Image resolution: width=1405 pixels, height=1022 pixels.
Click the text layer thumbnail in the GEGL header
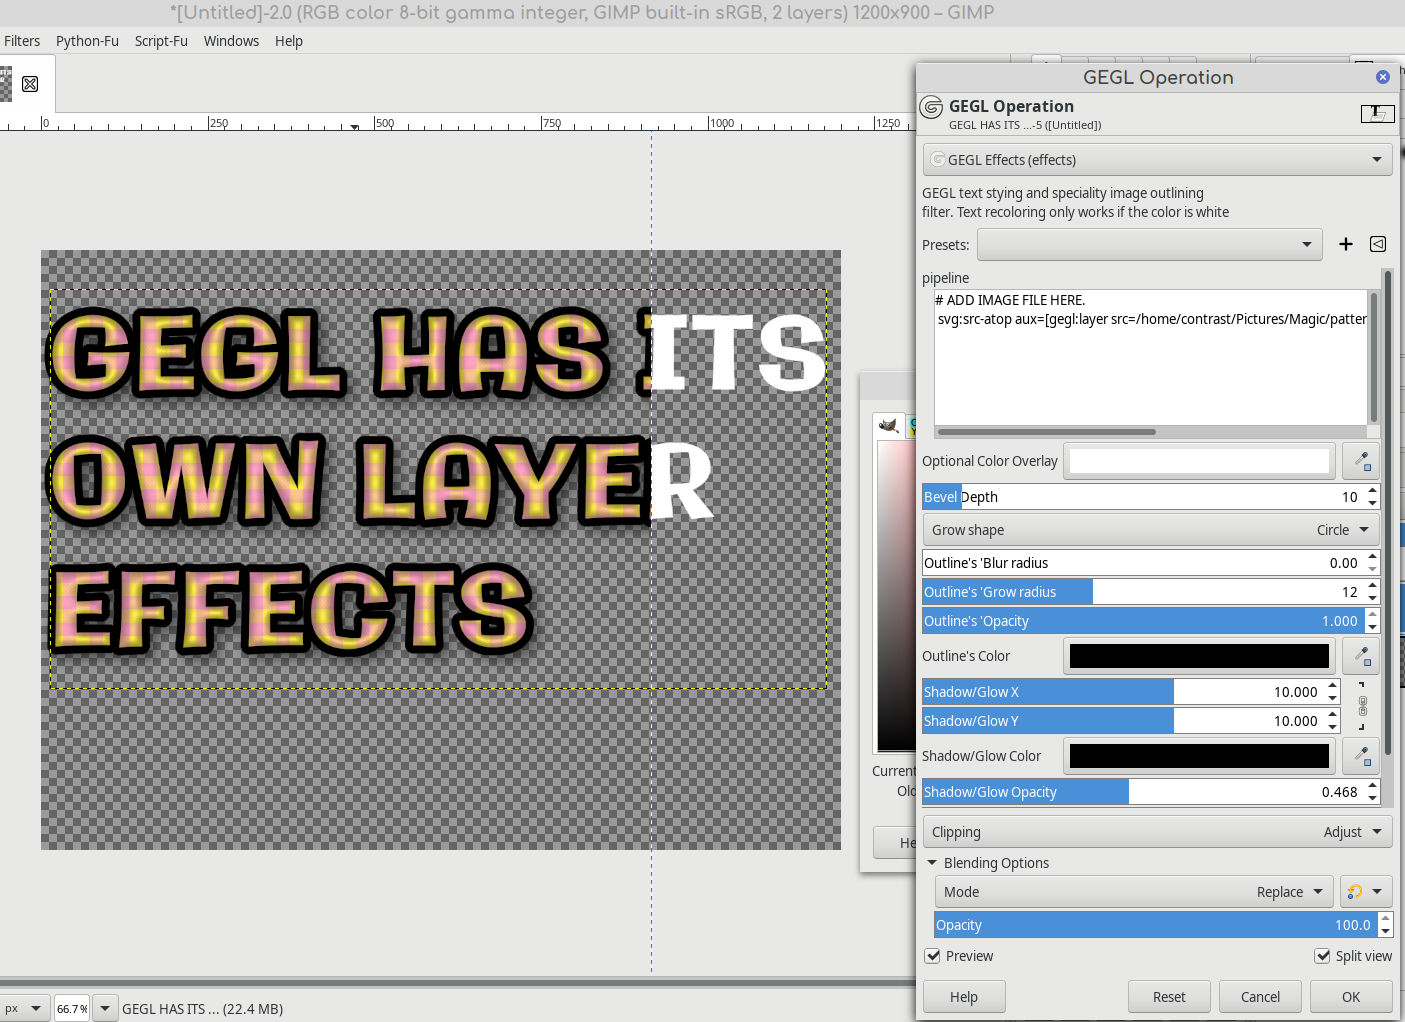pyautogui.click(x=1377, y=113)
